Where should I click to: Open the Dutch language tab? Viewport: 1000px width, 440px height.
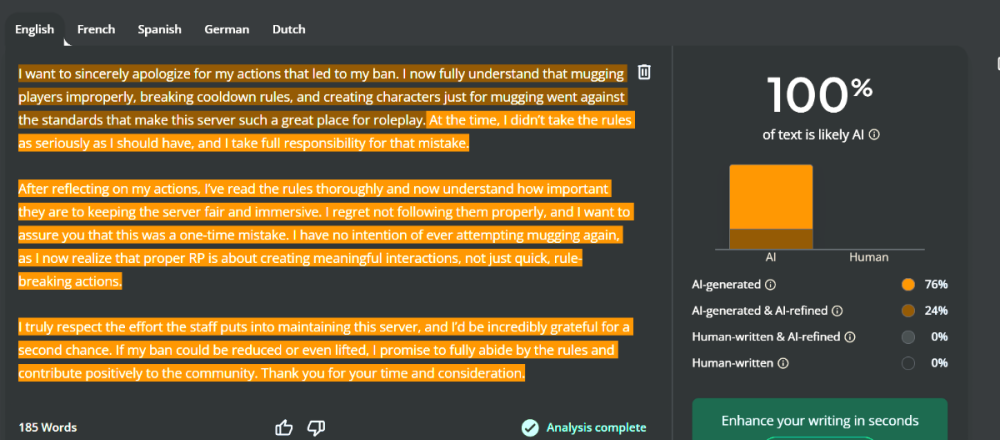289,30
